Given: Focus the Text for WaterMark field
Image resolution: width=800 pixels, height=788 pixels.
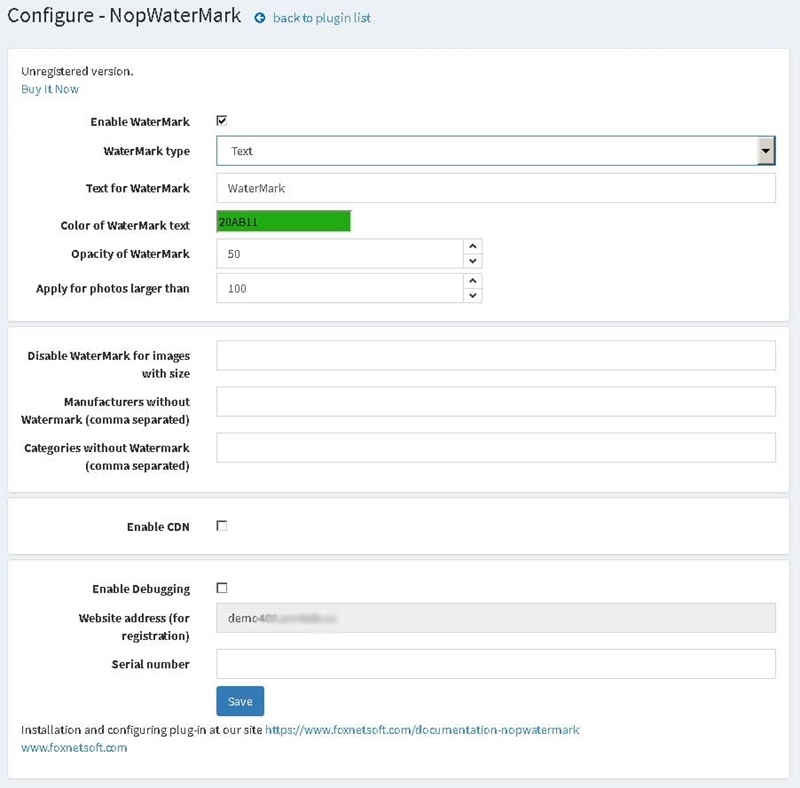Looking at the screenshot, I should (496, 188).
